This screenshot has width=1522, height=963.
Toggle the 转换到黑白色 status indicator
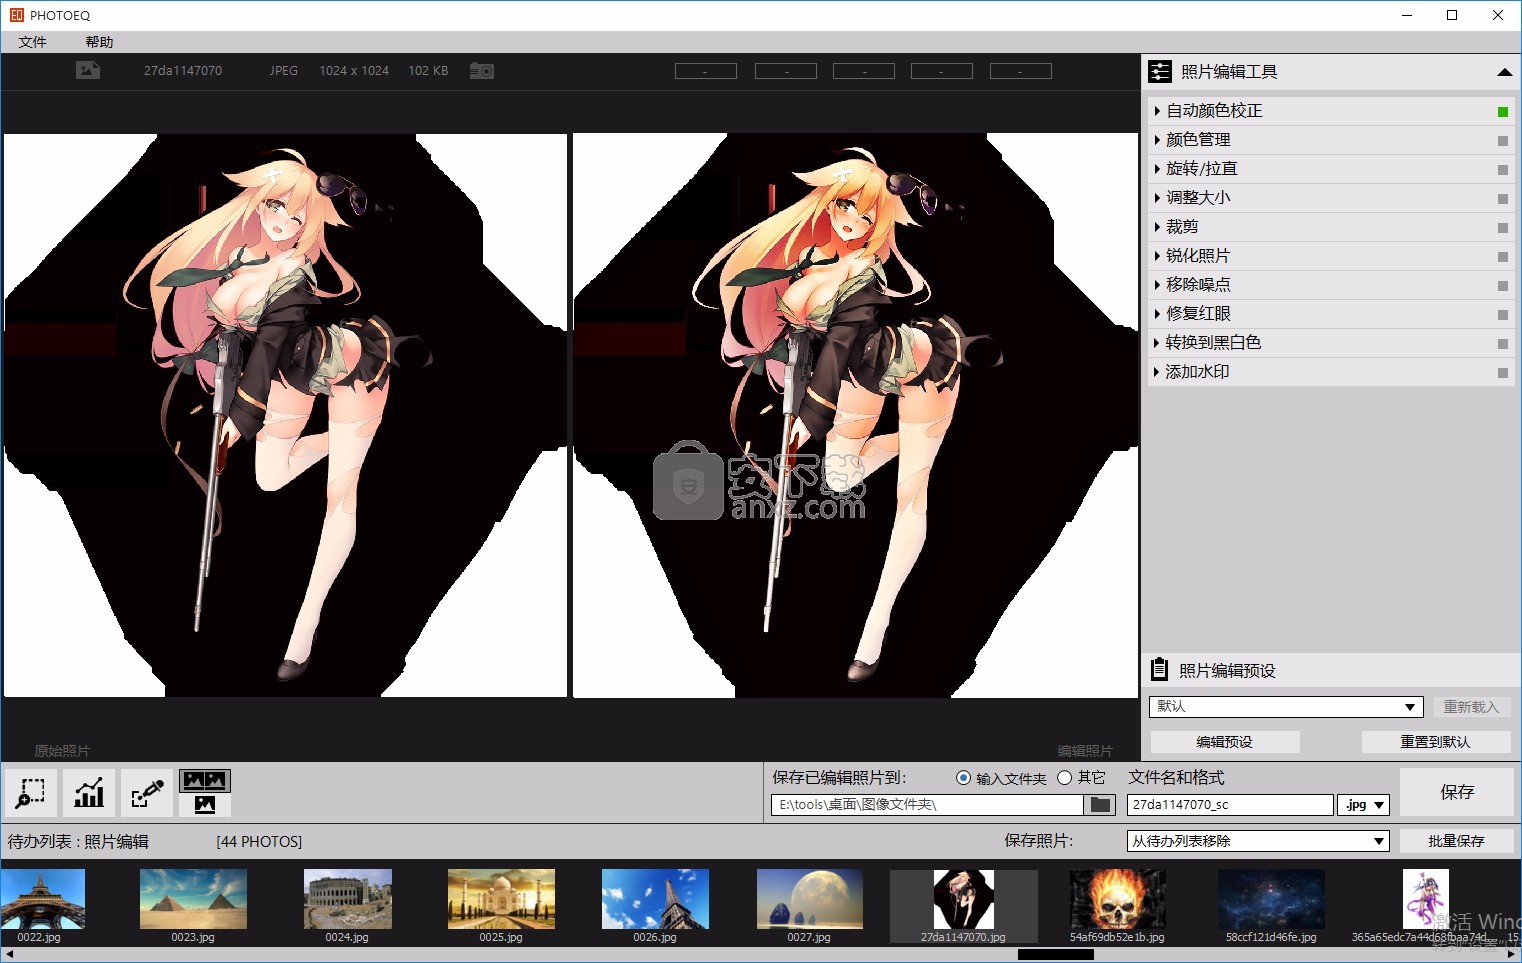(1502, 343)
